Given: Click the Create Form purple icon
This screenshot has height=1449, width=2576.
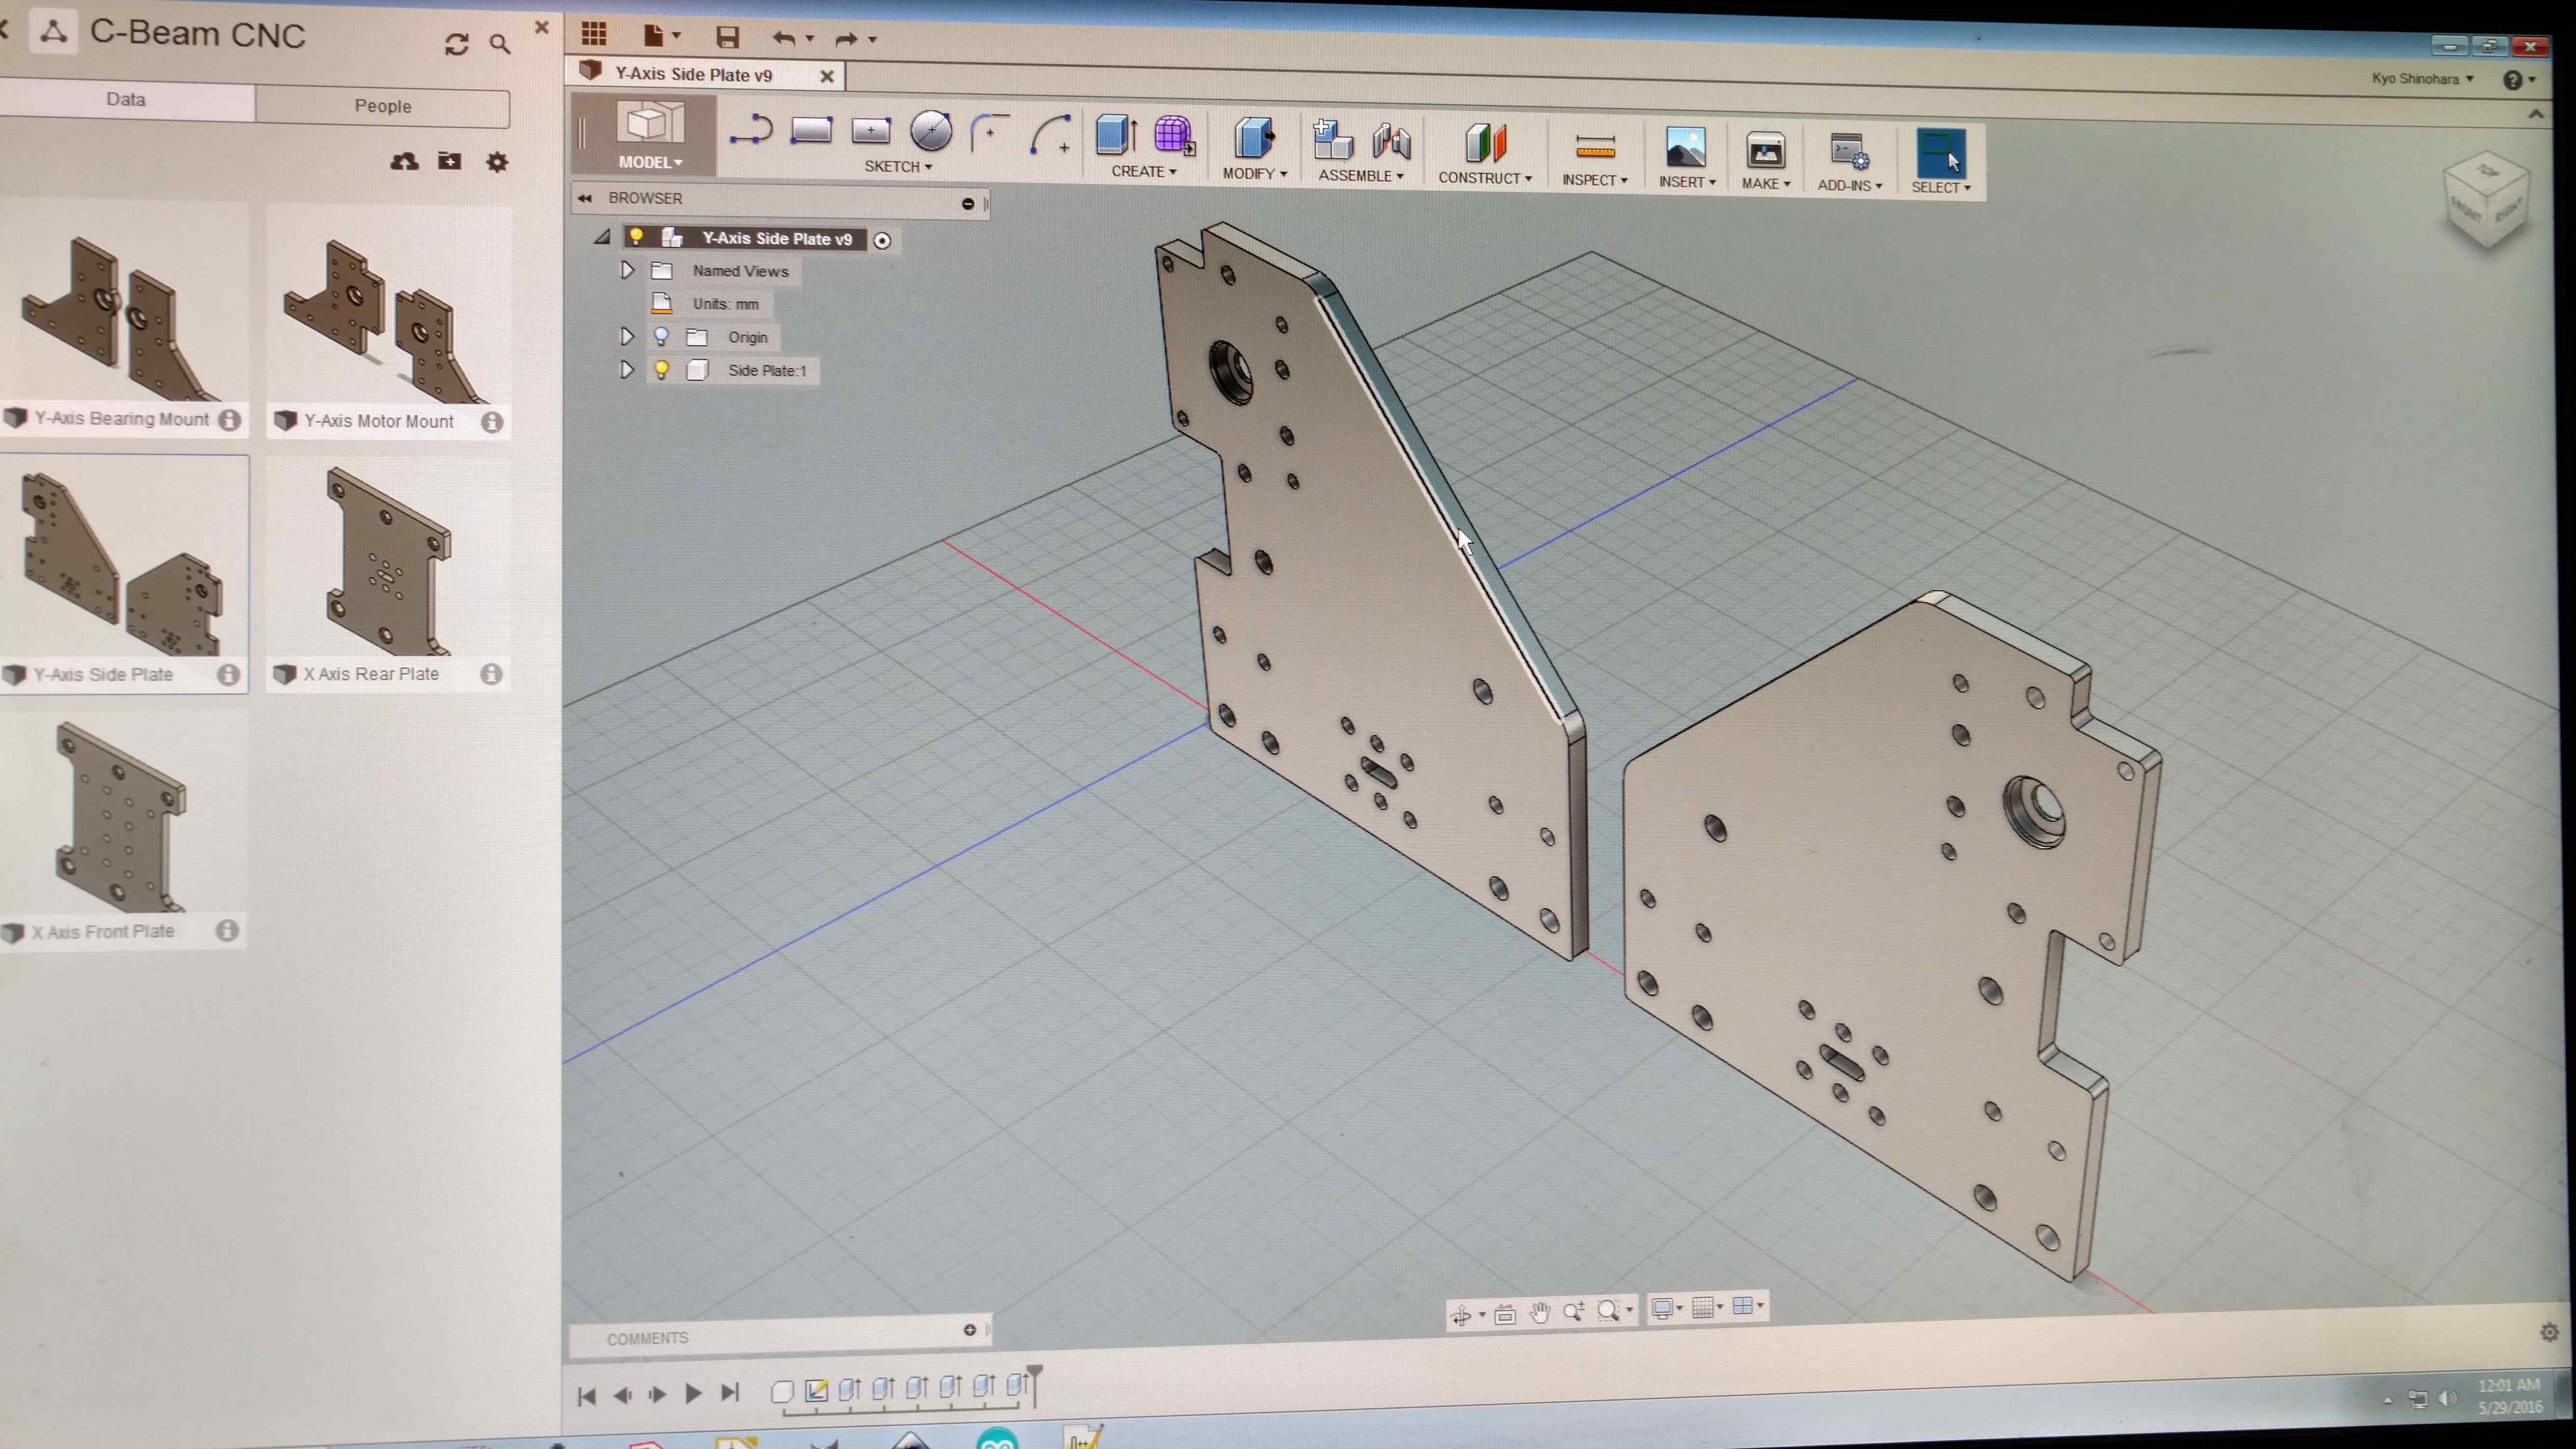Looking at the screenshot, I should coord(1174,136).
